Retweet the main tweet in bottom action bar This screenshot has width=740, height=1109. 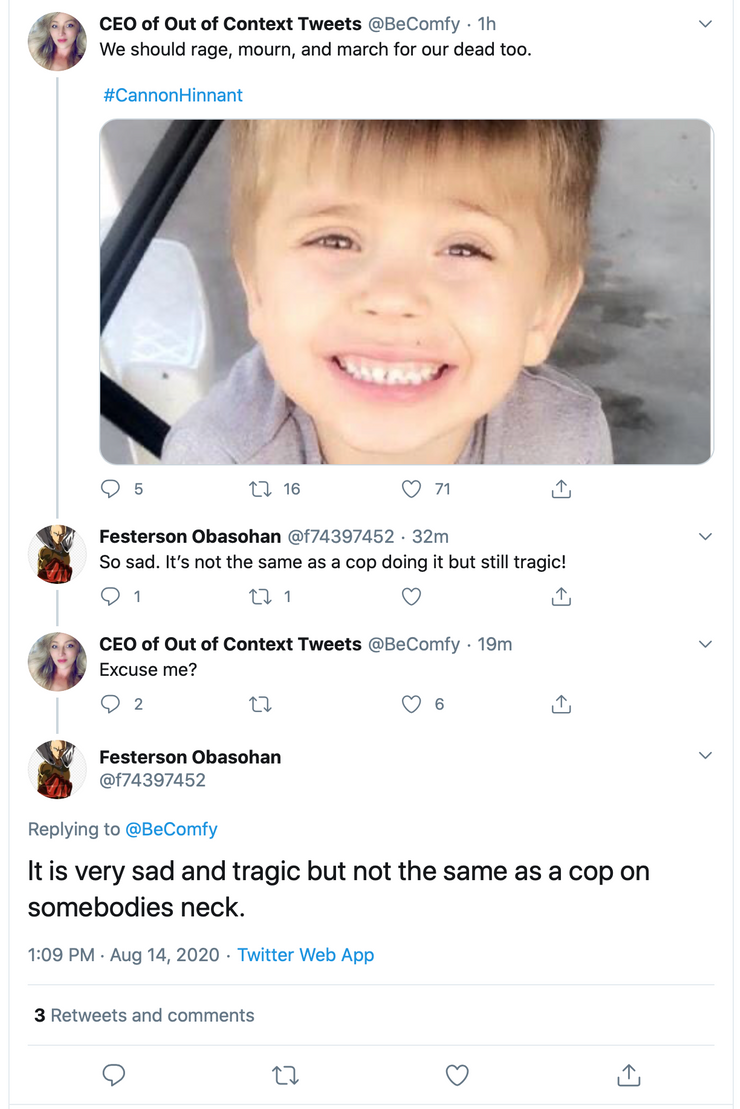pos(285,1075)
